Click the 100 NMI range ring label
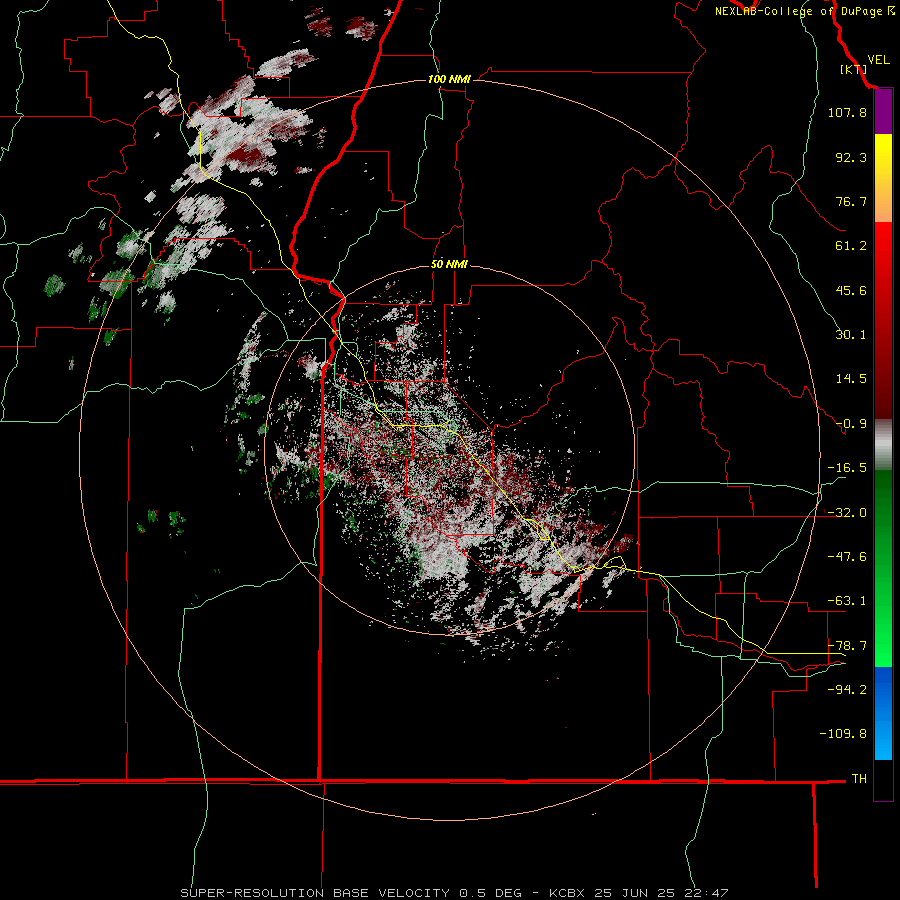This screenshot has height=900, width=900. [449, 79]
